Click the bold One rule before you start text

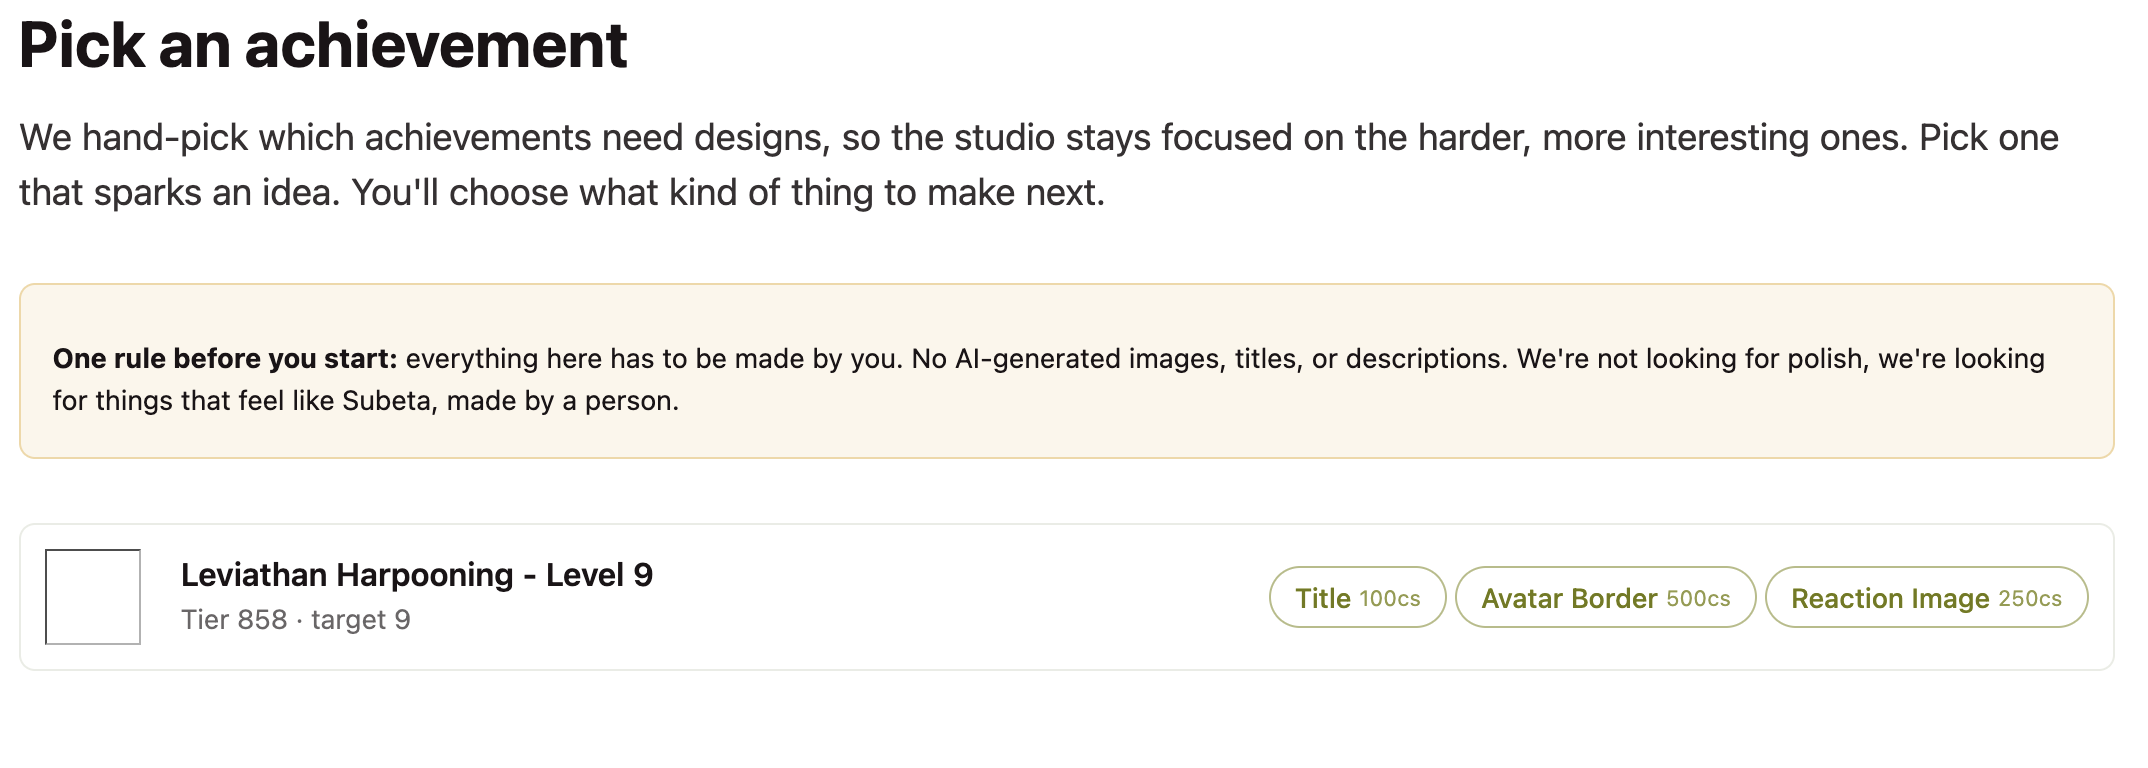coord(225,359)
